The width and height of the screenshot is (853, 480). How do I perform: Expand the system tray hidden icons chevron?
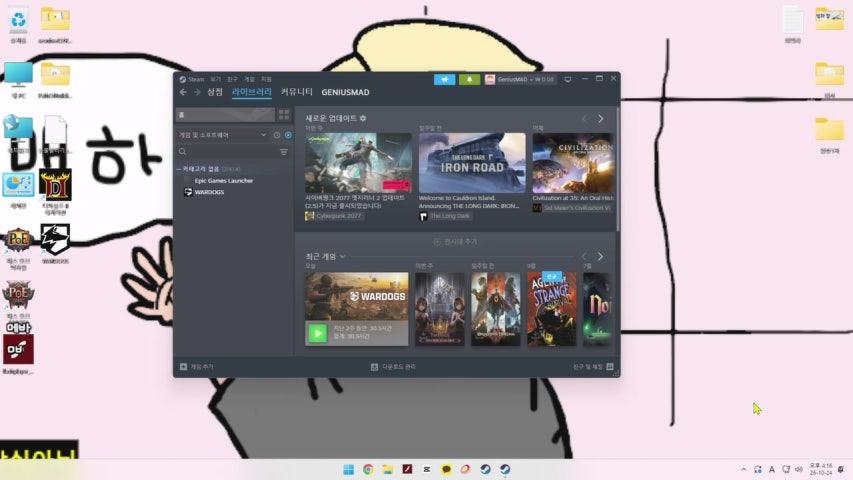coord(744,469)
